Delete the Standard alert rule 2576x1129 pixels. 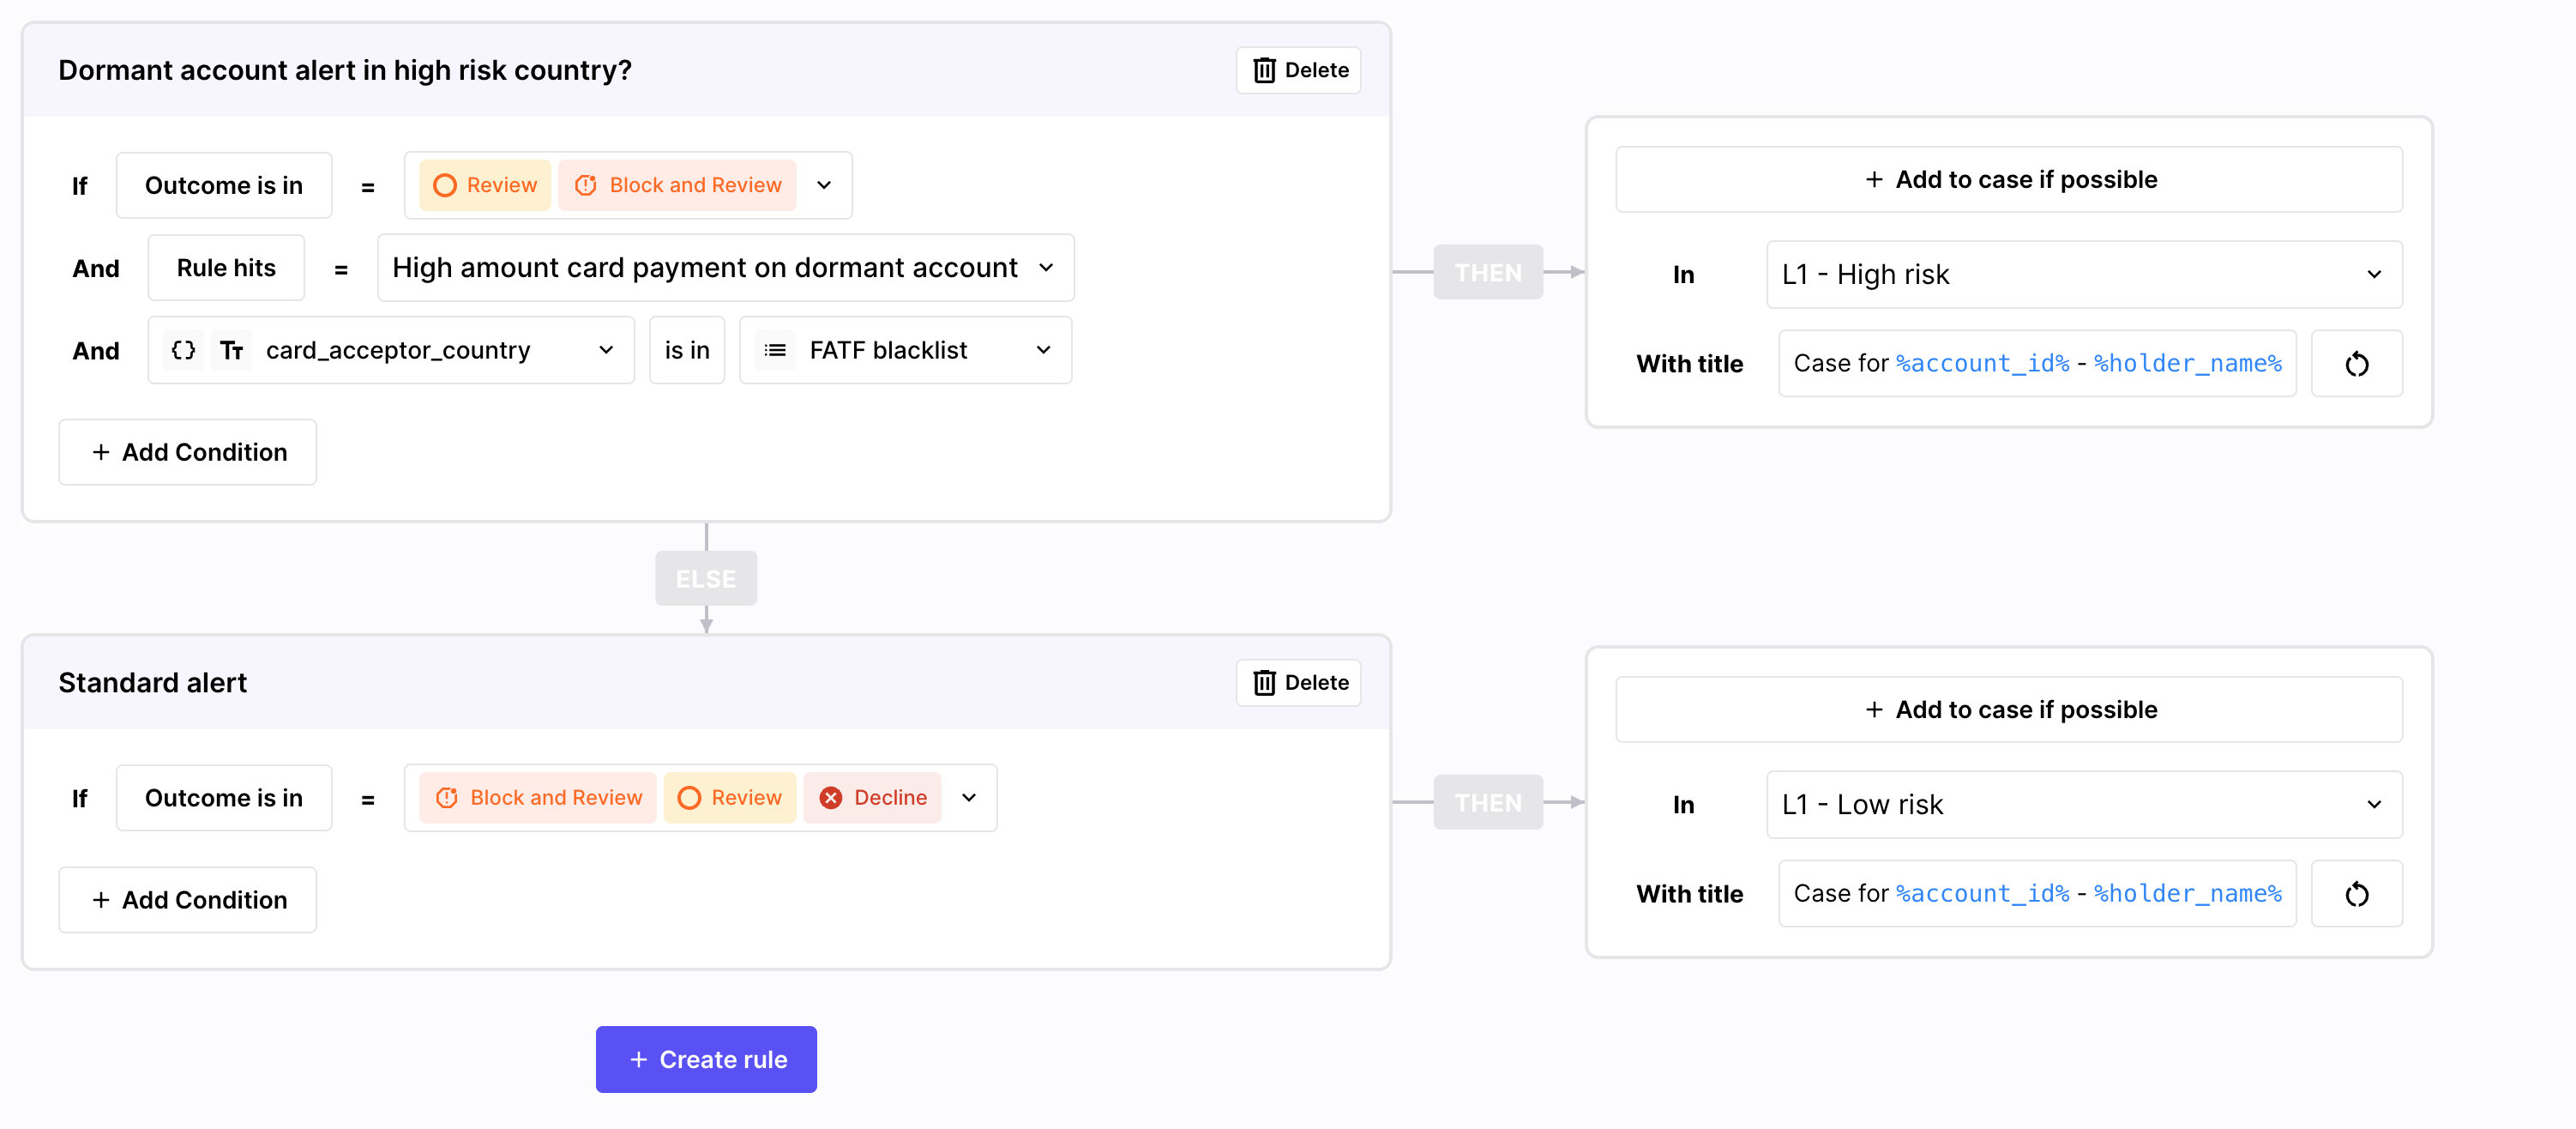[x=1298, y=683]
